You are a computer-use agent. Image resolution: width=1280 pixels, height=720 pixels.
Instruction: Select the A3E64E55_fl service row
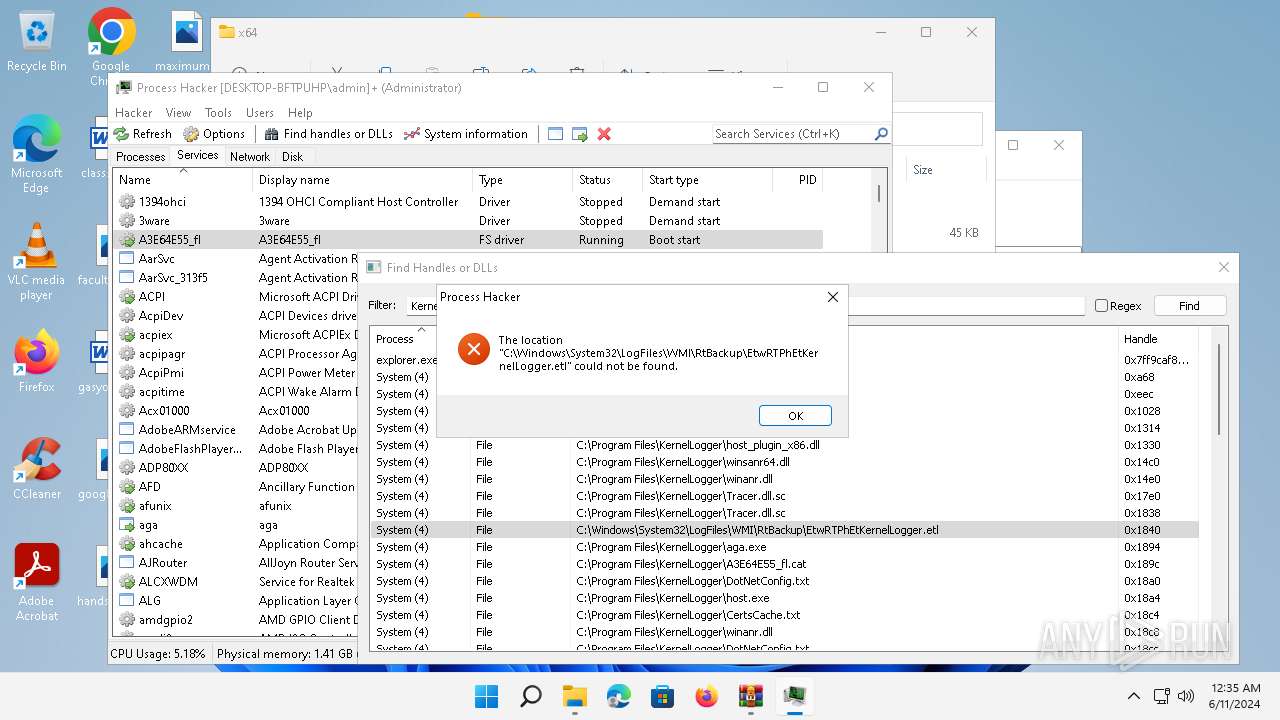click(x=467, y=240)
